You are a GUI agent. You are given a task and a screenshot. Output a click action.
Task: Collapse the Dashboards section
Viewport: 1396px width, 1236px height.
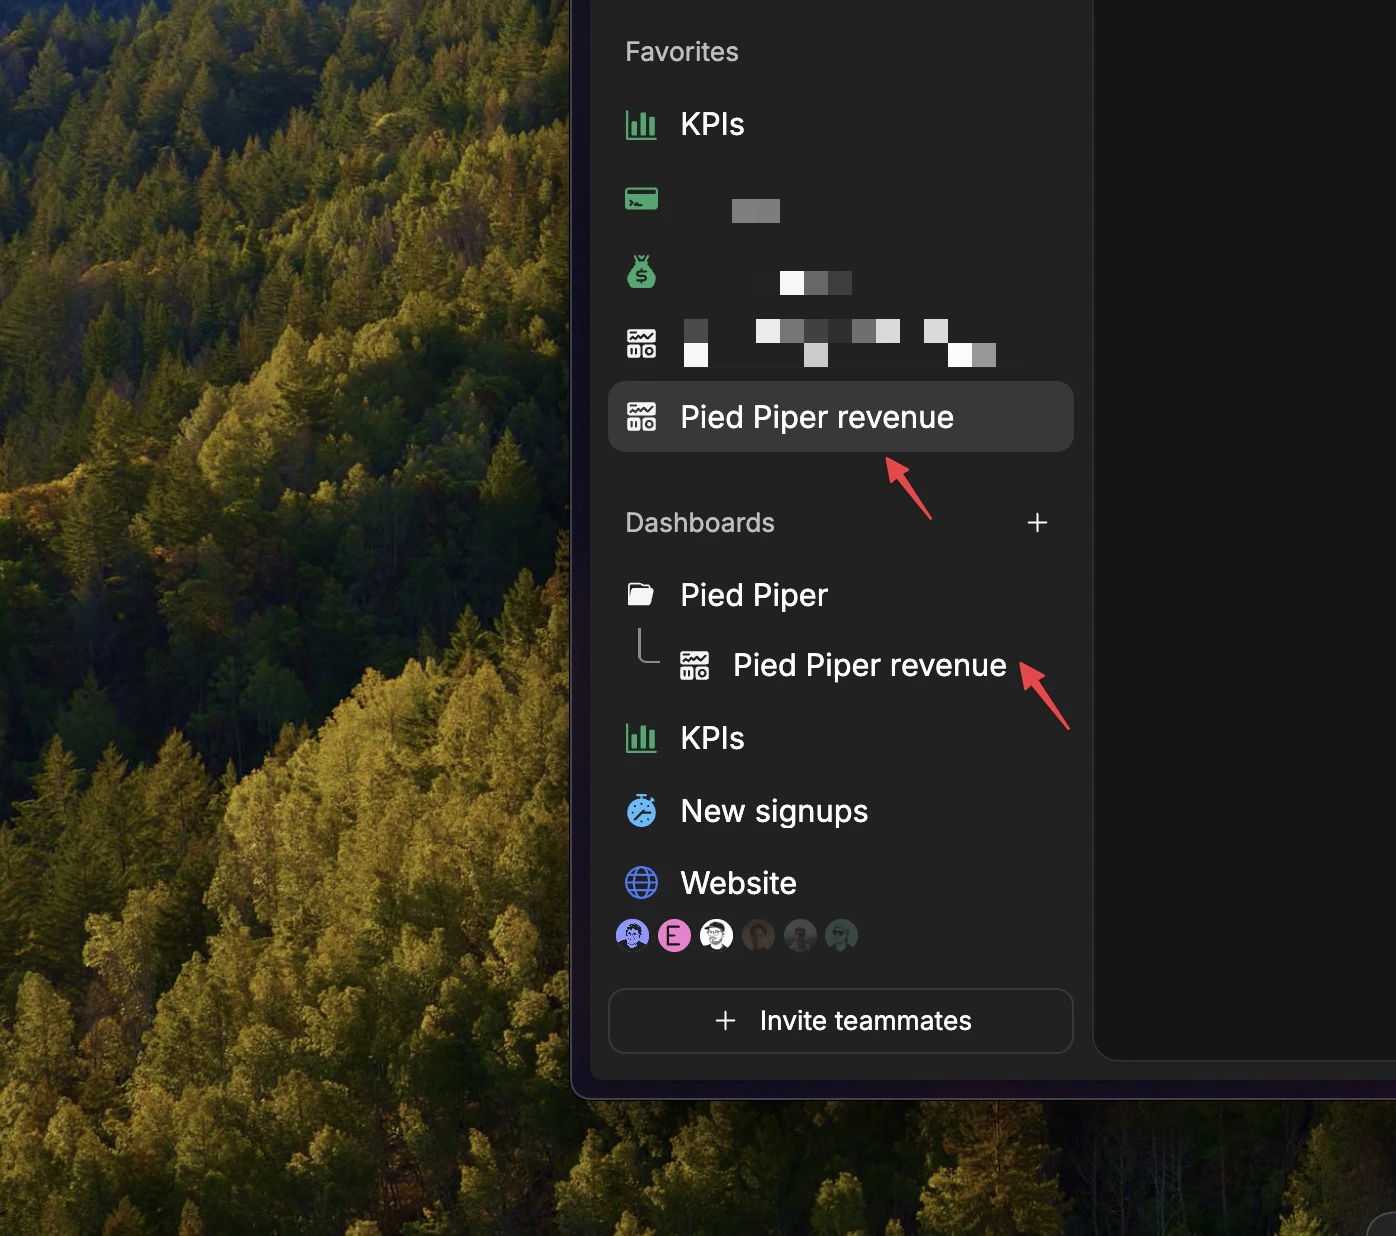tap(700, 522)
